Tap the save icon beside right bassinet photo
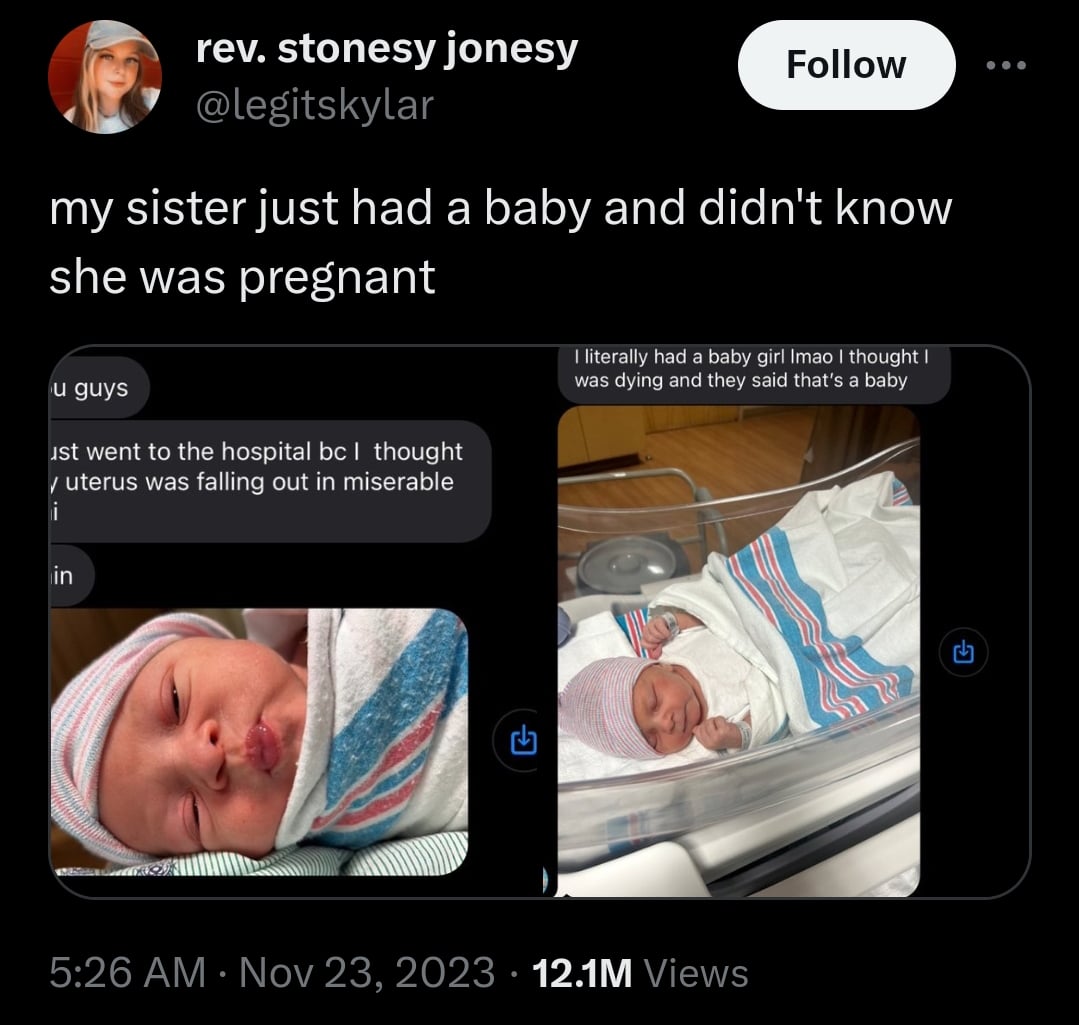This screenshot has height=1025, width=1079. [x=963, y=651]
